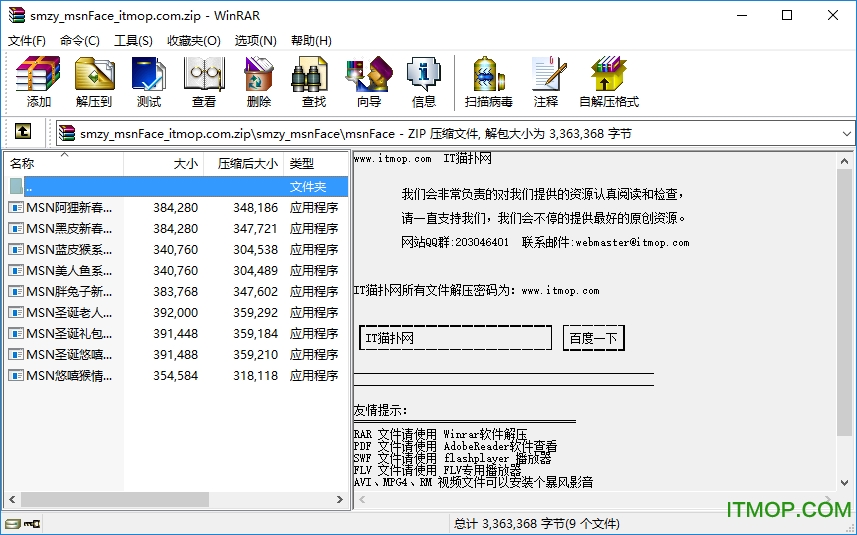Click the size value 383,768
This screenshot has width=857, height=535.
coord(175,292)
